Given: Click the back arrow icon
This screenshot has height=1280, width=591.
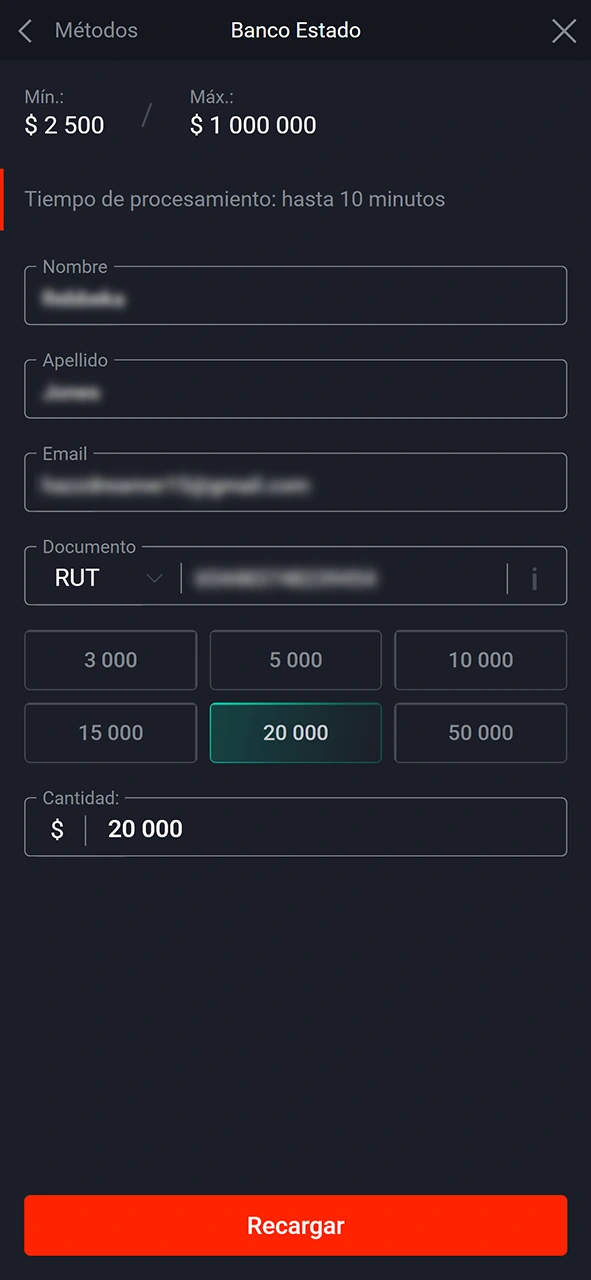Looking at the screenshot, I should coord(26,31).
